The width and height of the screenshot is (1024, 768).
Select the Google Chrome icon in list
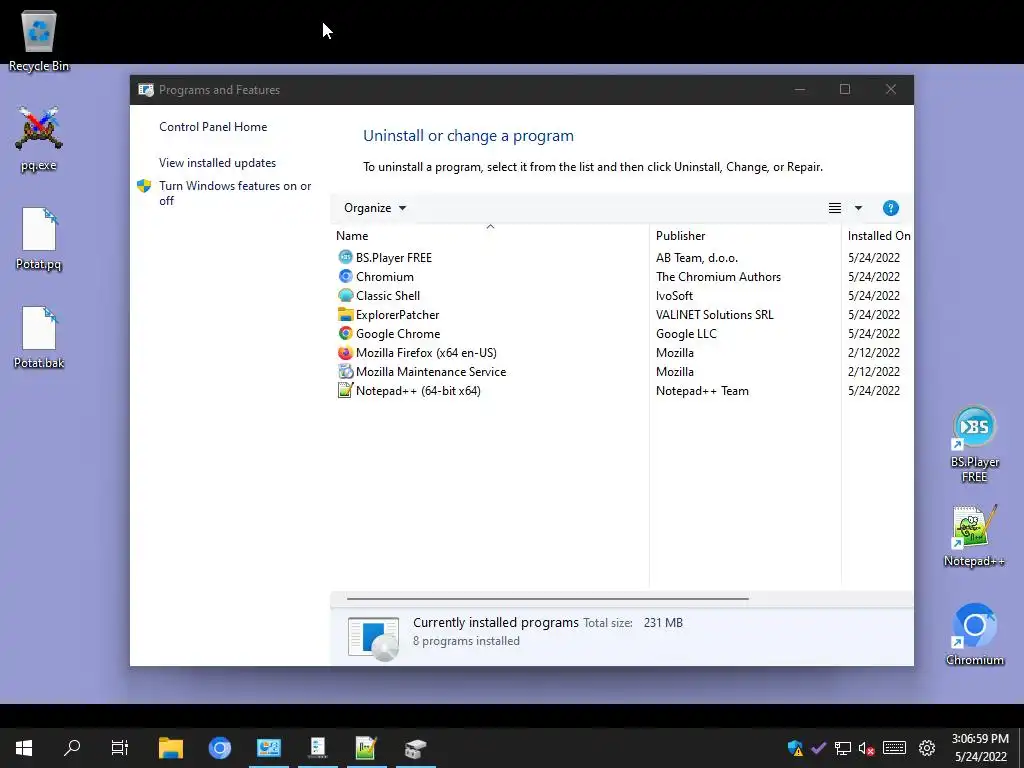(345, 333)
